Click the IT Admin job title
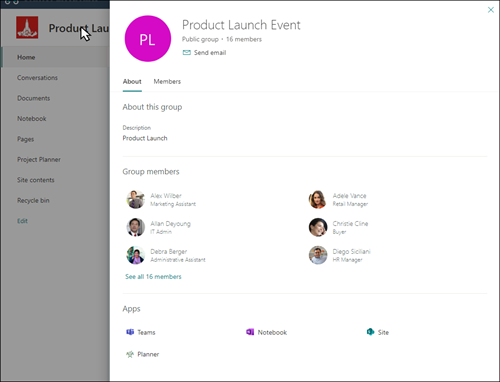This screenshot has height=382, width=500. [x=161, y=232]
